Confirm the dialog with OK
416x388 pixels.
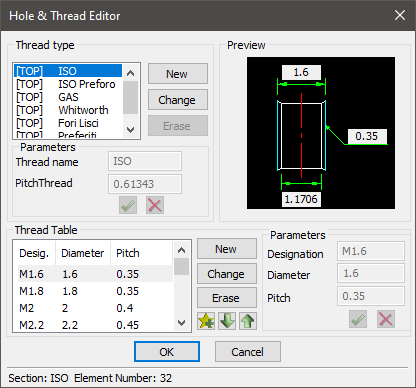(167, 352)
